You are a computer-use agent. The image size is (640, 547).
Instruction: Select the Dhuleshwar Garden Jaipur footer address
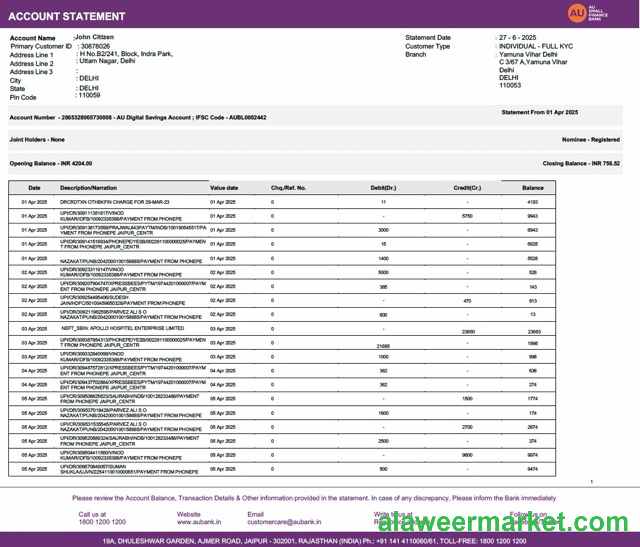point(314,541)
